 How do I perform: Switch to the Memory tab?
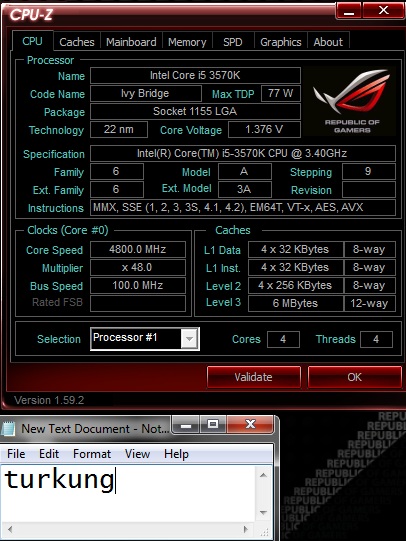pyautogui.click(x=187, y=42)
